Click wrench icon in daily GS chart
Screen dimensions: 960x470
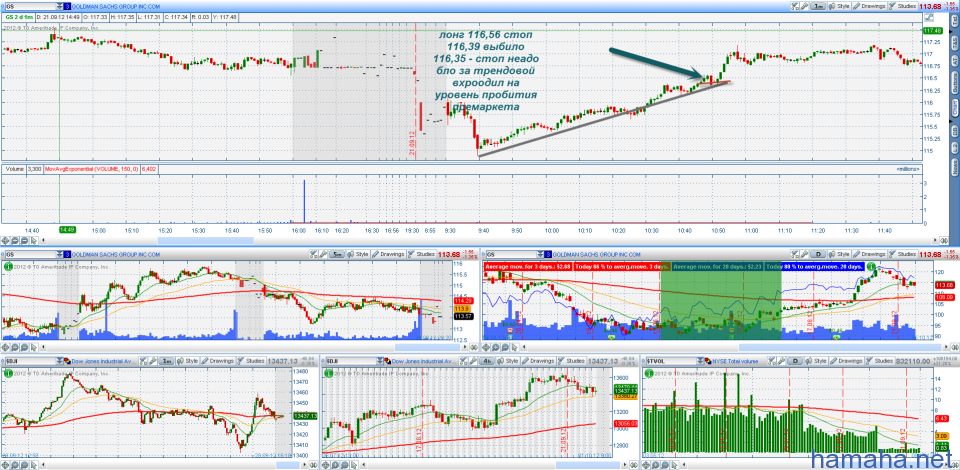(804, 253)
